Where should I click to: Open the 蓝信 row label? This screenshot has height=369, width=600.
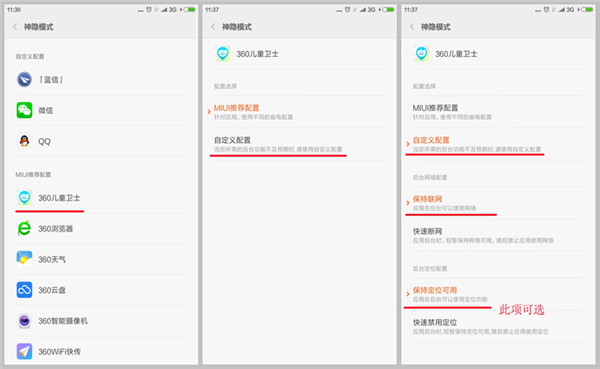coord(51,80)
